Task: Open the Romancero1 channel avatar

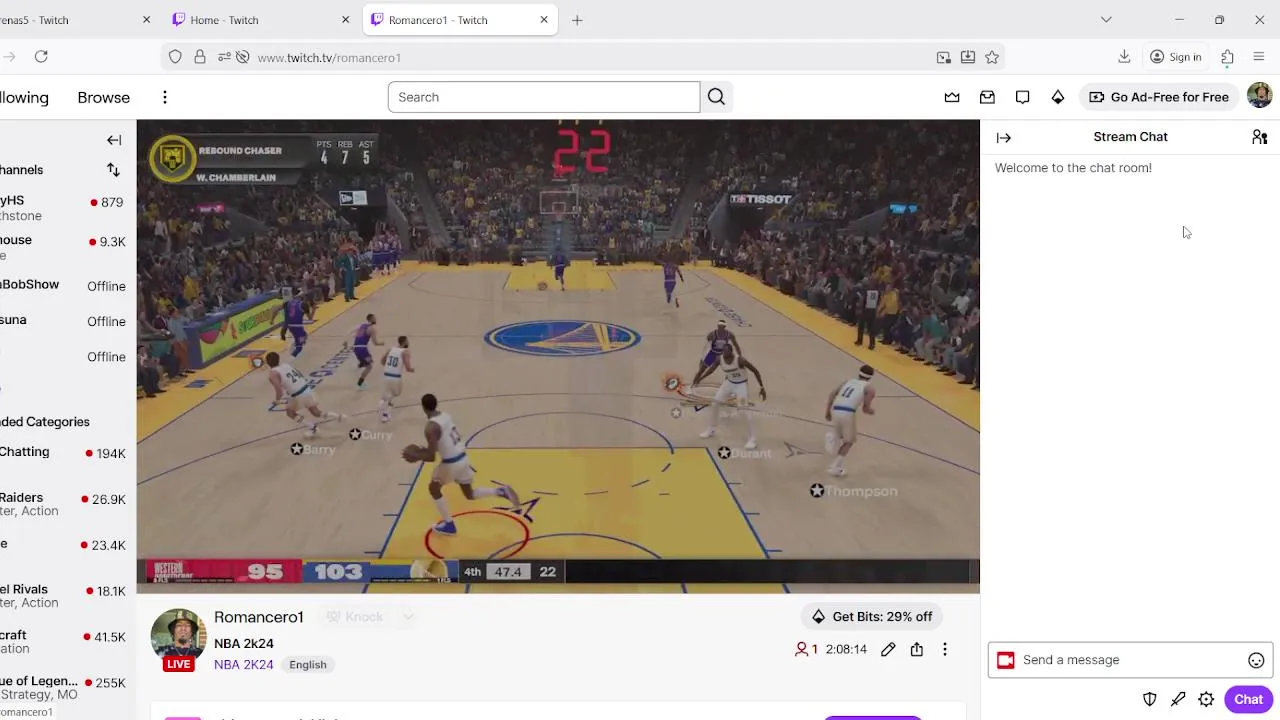Action: [179, 634]
